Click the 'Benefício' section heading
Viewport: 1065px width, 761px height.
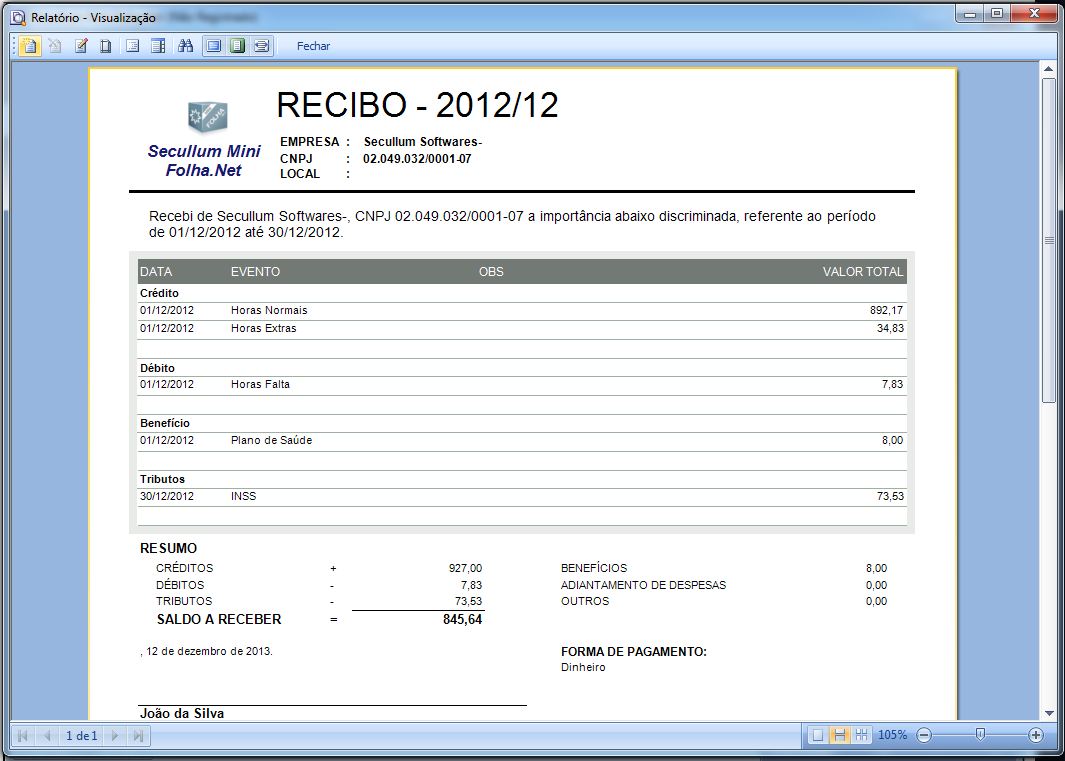(165, 423)
